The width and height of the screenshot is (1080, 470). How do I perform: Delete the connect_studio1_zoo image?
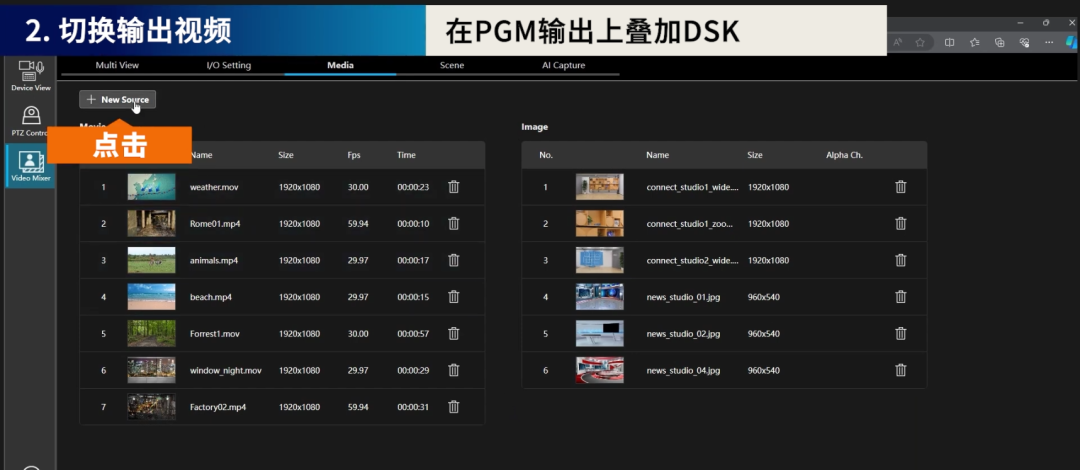pyautogui.click(x=900, y=223)
